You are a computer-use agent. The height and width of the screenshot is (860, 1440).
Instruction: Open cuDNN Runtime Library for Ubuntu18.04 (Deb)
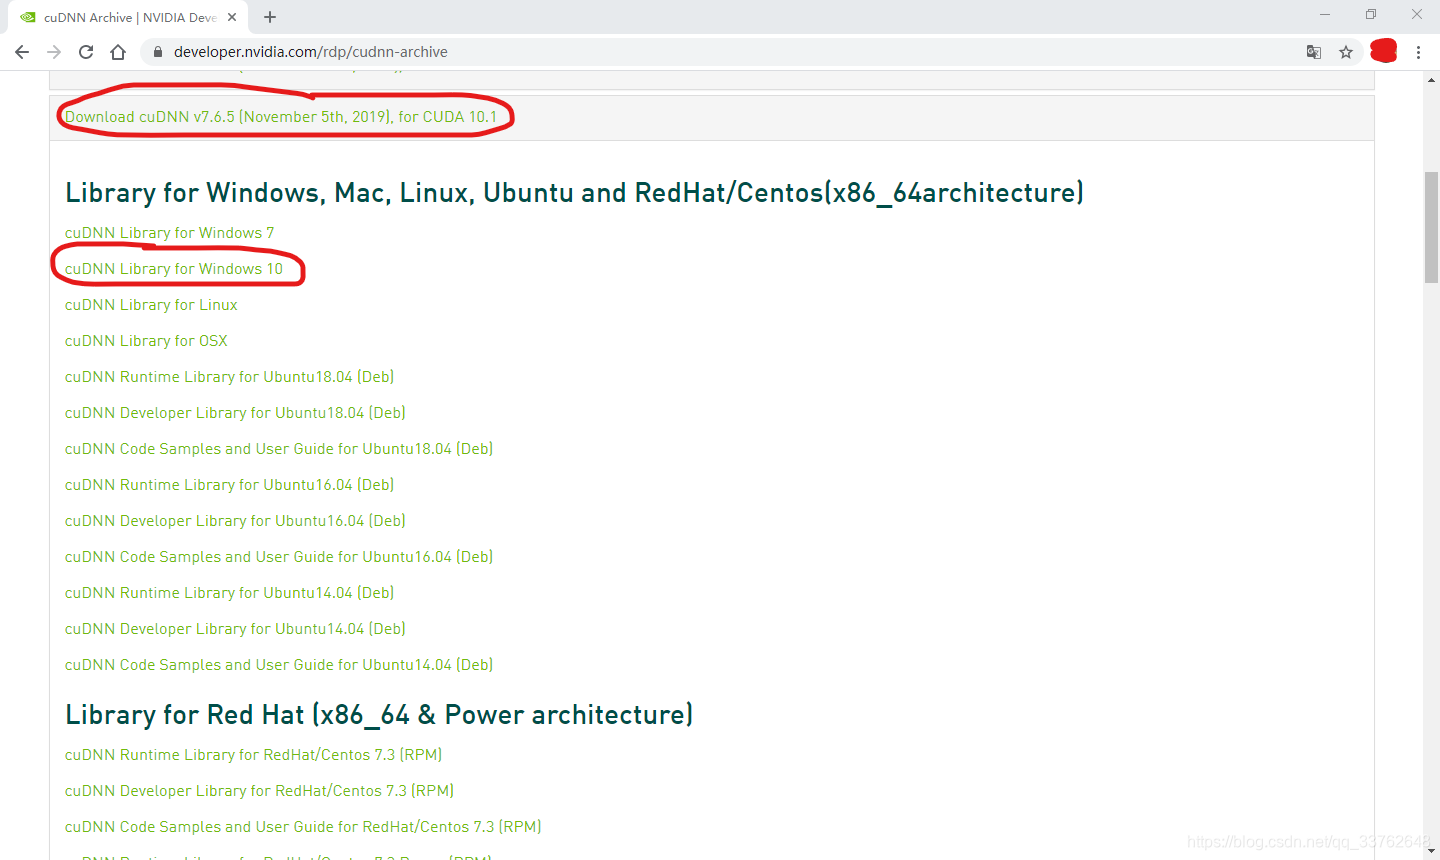point(229,377)
